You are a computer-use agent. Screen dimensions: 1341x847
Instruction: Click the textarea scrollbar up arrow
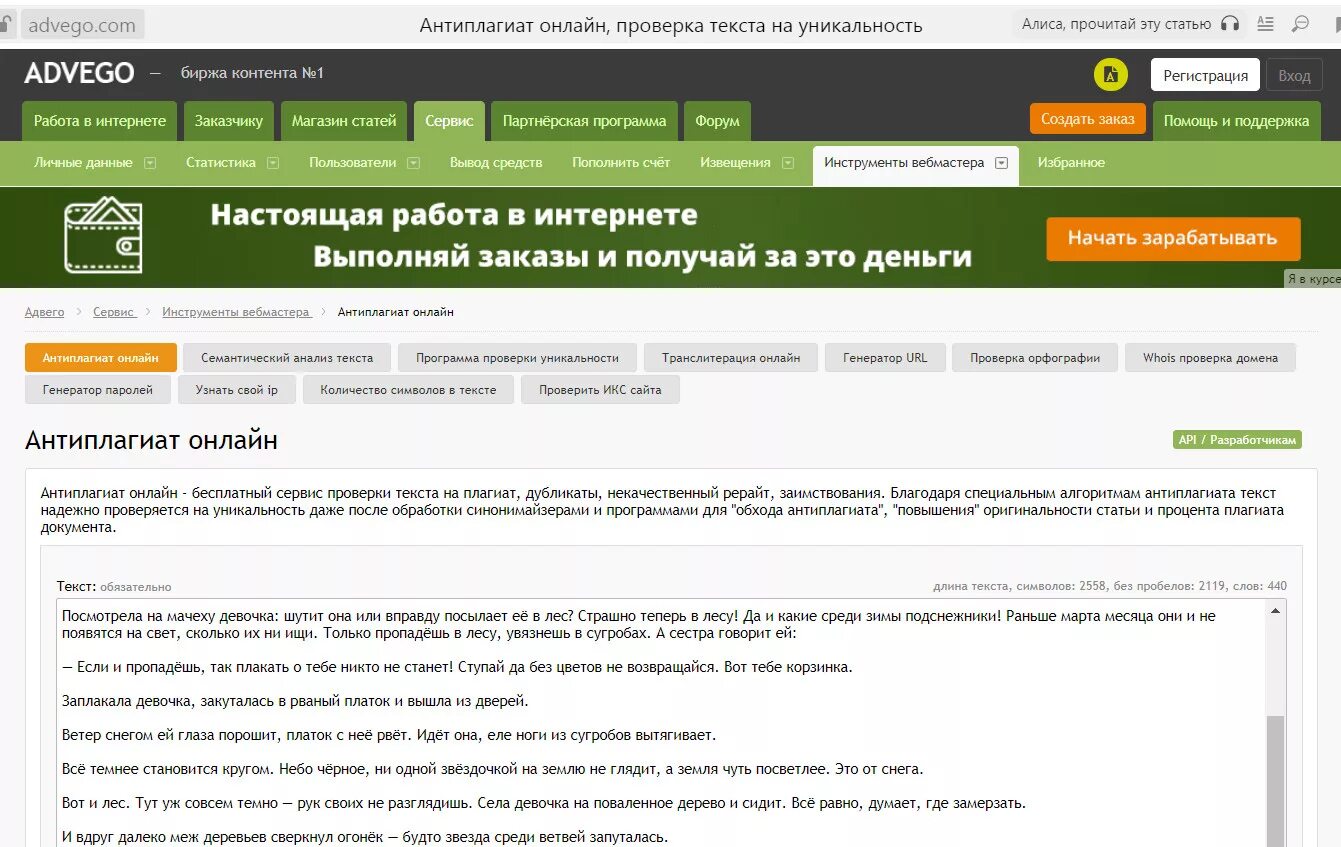click(1275, 609)
